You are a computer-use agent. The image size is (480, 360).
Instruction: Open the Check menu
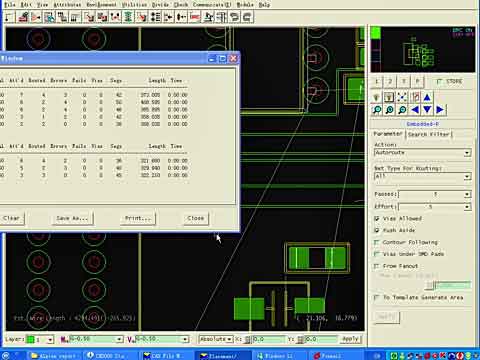tap(181, 5)
